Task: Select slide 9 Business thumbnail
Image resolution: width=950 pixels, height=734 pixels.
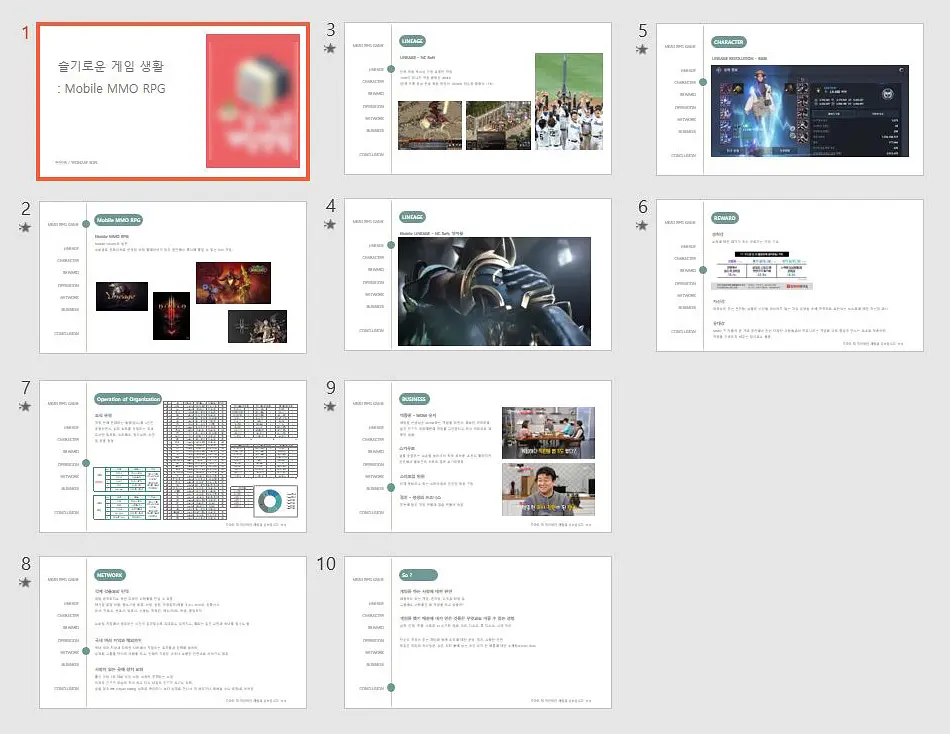Action: click(x=478, y=456)
